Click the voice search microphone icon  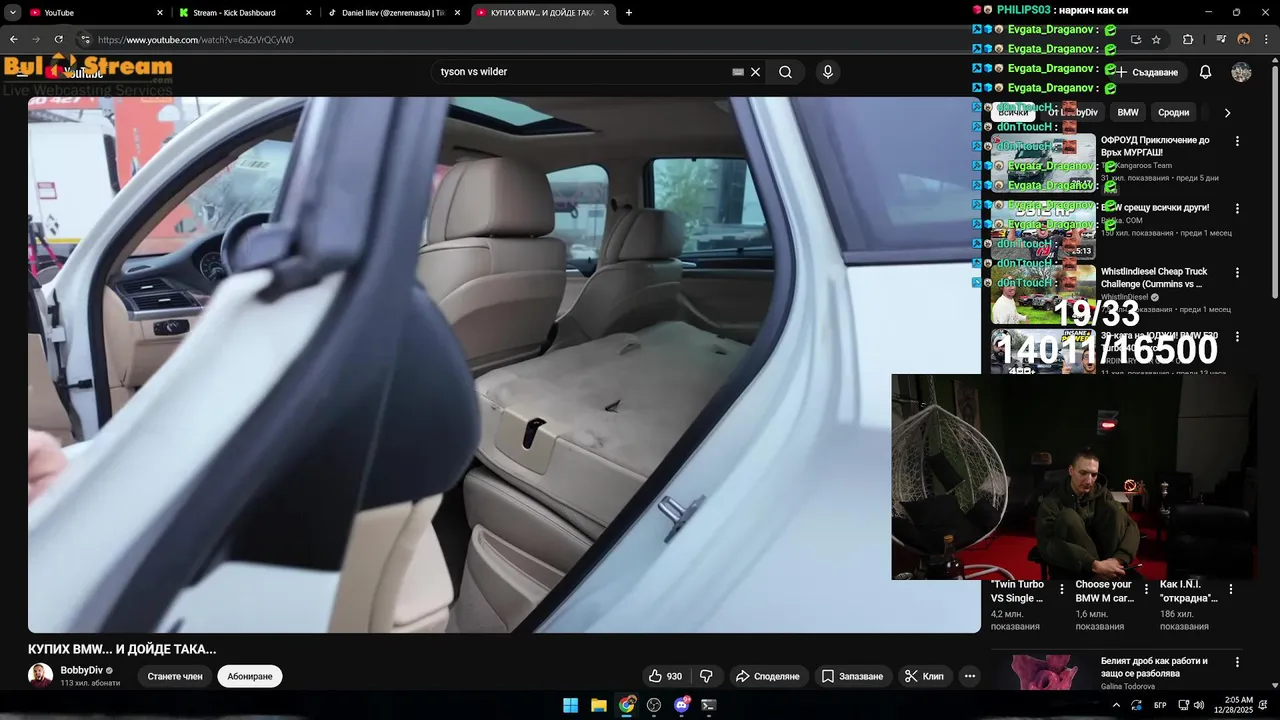click(827, 72)
